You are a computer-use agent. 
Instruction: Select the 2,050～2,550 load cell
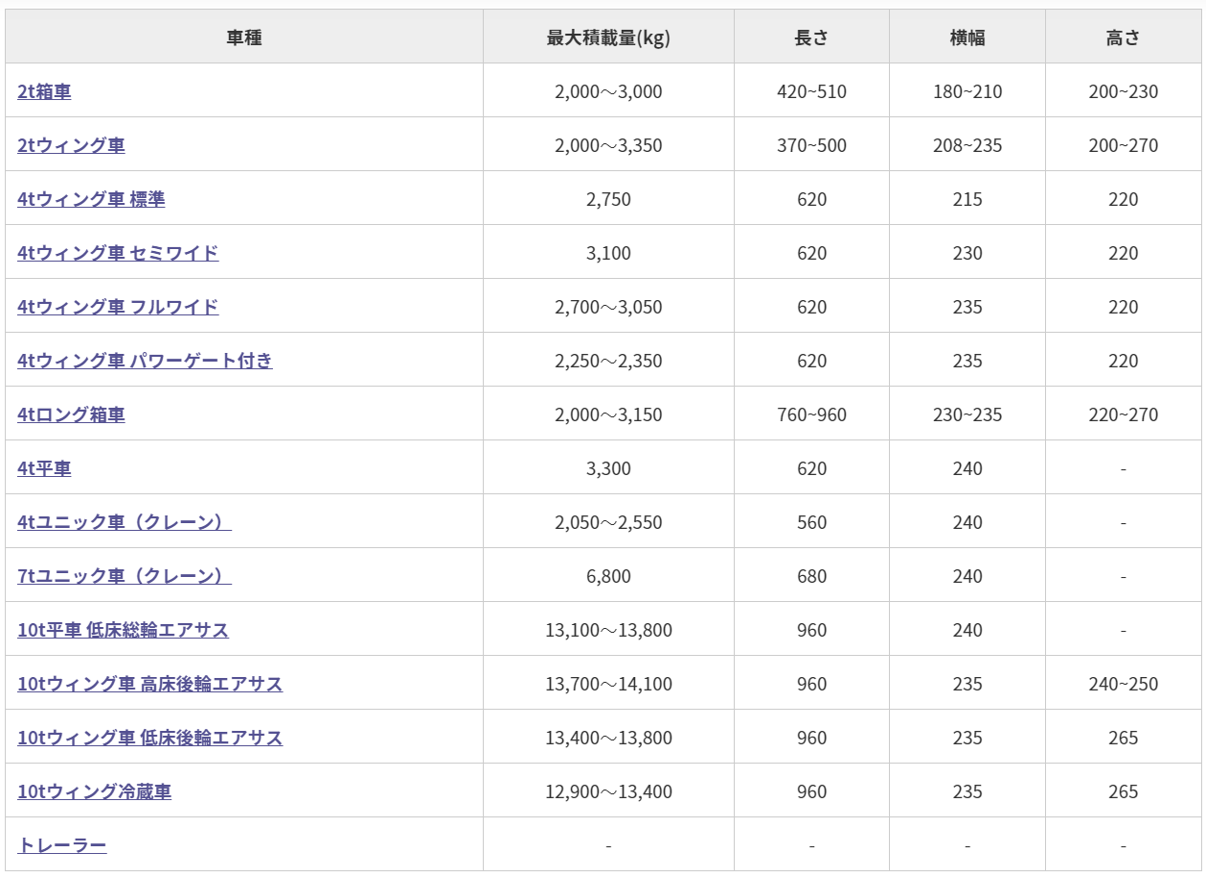608,523
